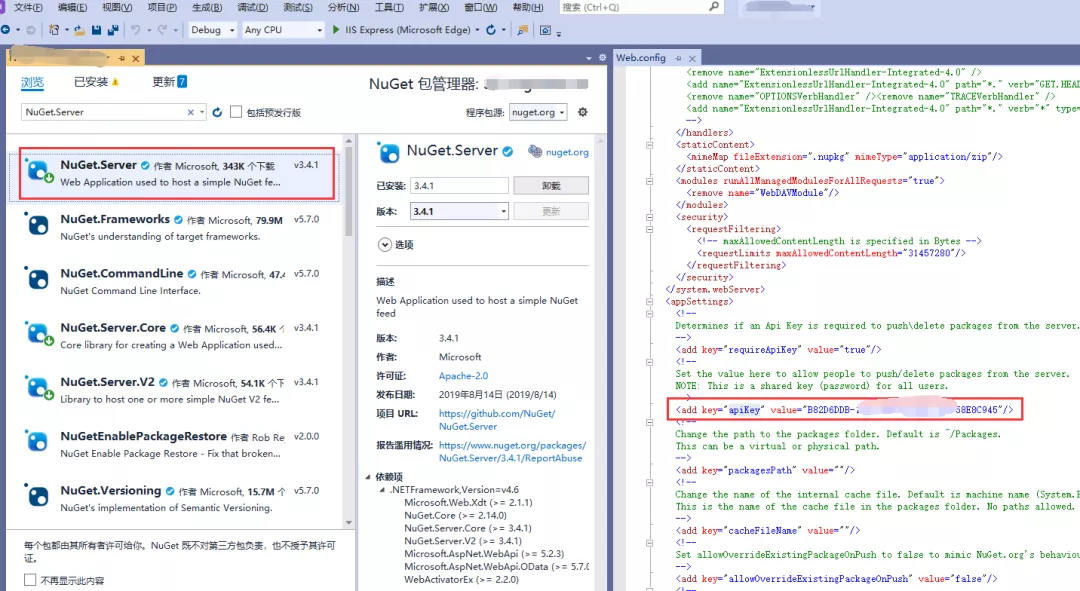Image resolution: width=1080 pixels, height=591 pixels.
Task: Click the 卸载 uninstall button
Action: [x=551, y=185]
